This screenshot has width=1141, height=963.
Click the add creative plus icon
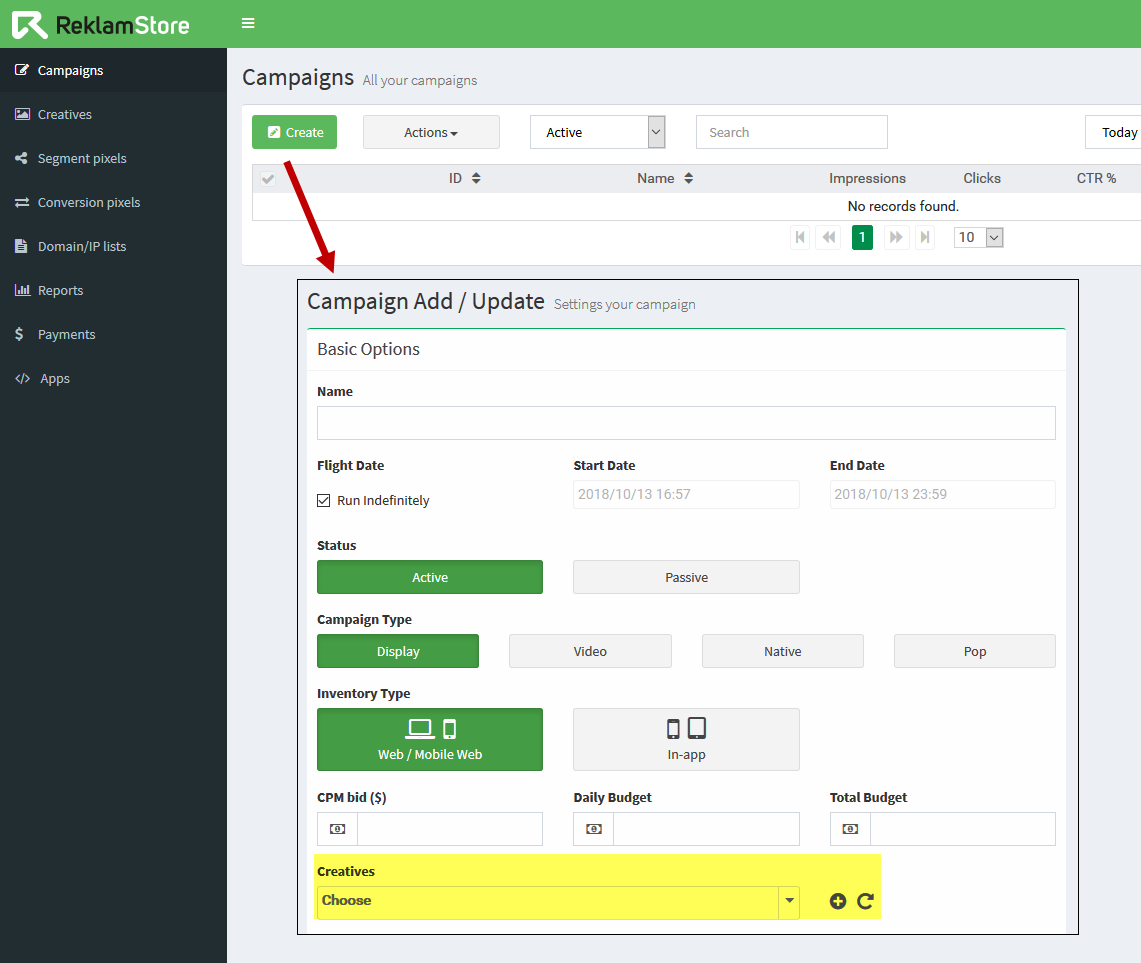tap(838, 901)
